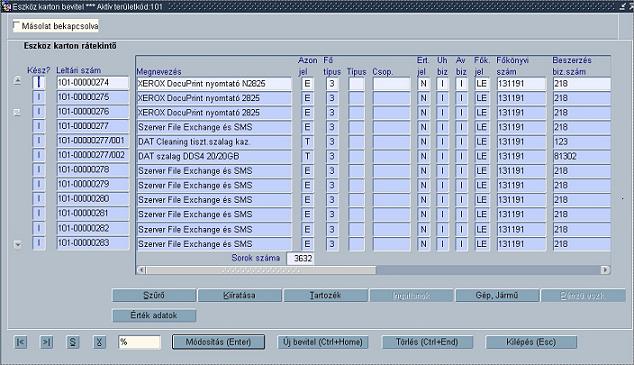Click the % search input field
The image size is (634, 365).
coord(139,342)
